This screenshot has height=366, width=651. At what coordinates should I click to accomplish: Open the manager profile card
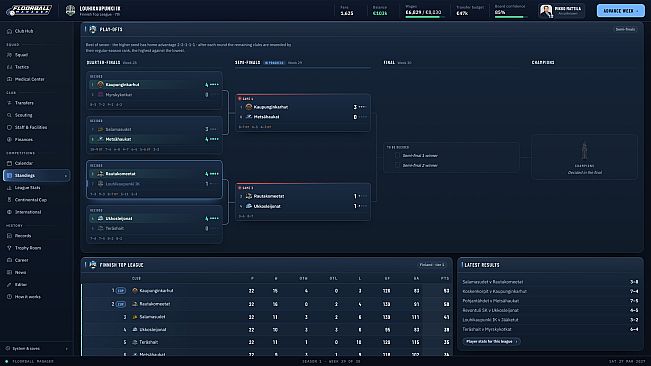[561, 11]
